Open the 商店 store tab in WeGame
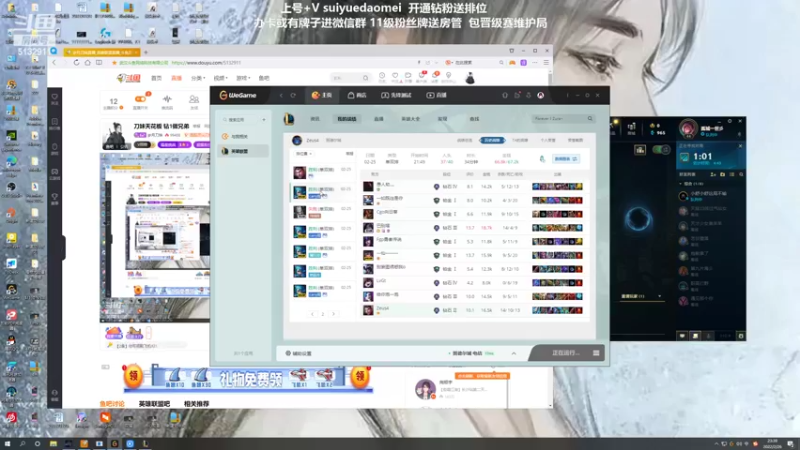 point(357,95)
